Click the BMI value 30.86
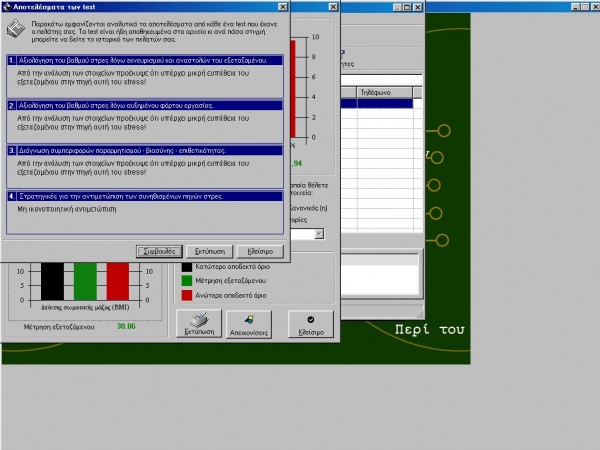600x450 pixels. [126, 326]
